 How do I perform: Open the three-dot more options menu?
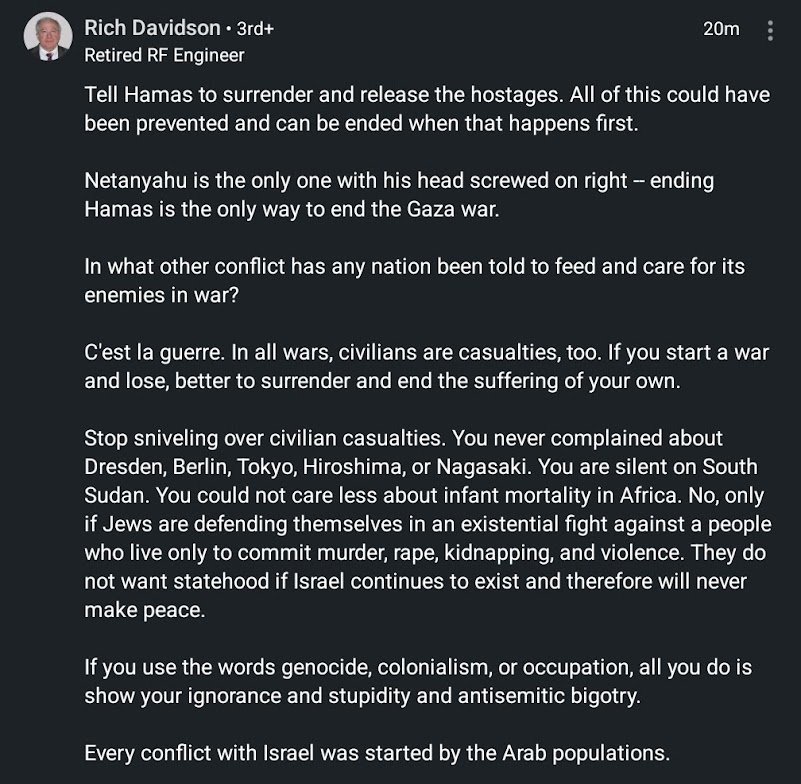(770, 31)
